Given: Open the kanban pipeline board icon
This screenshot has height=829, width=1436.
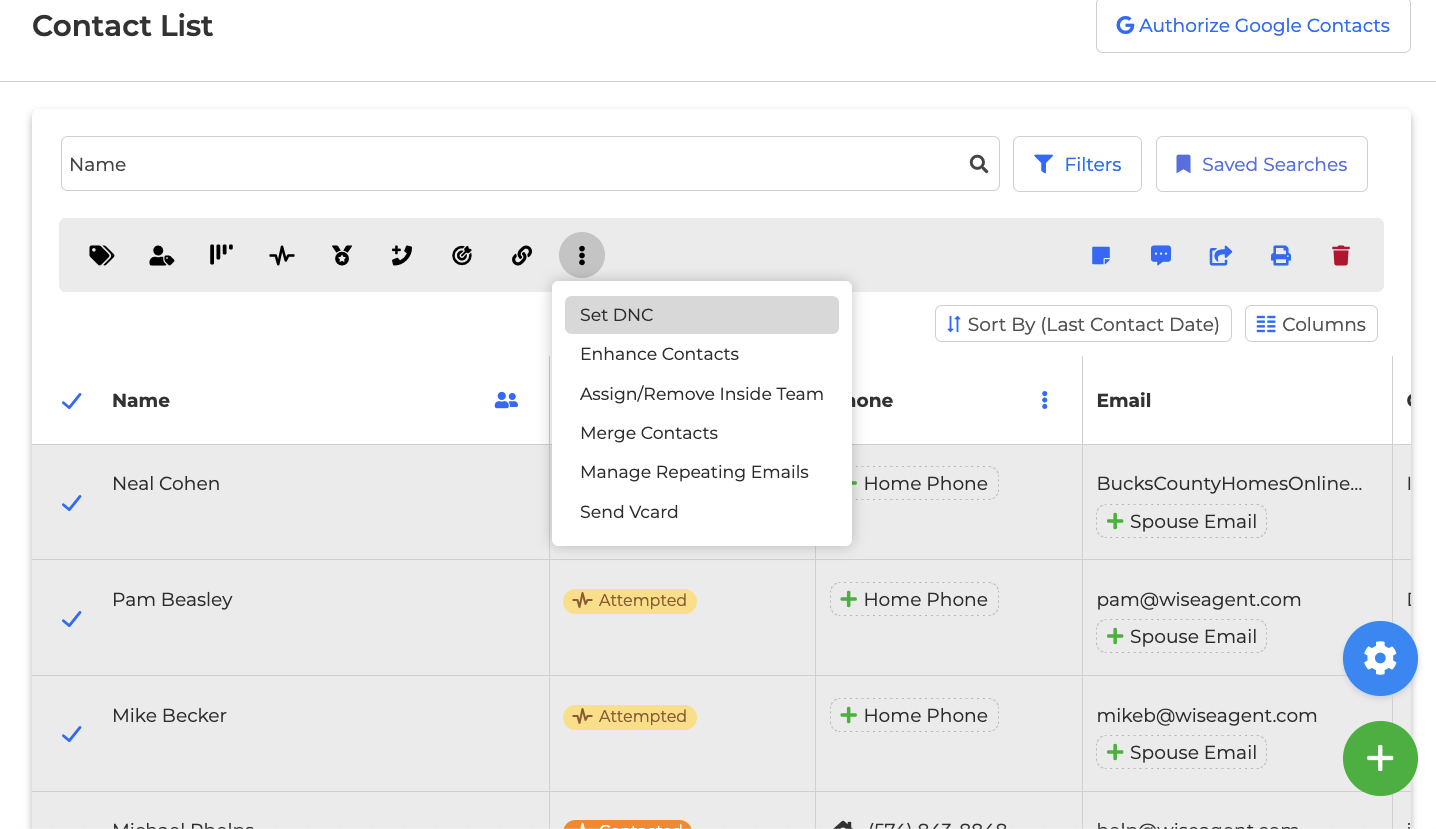Looking at the screenshot, I should click(221, 255).
